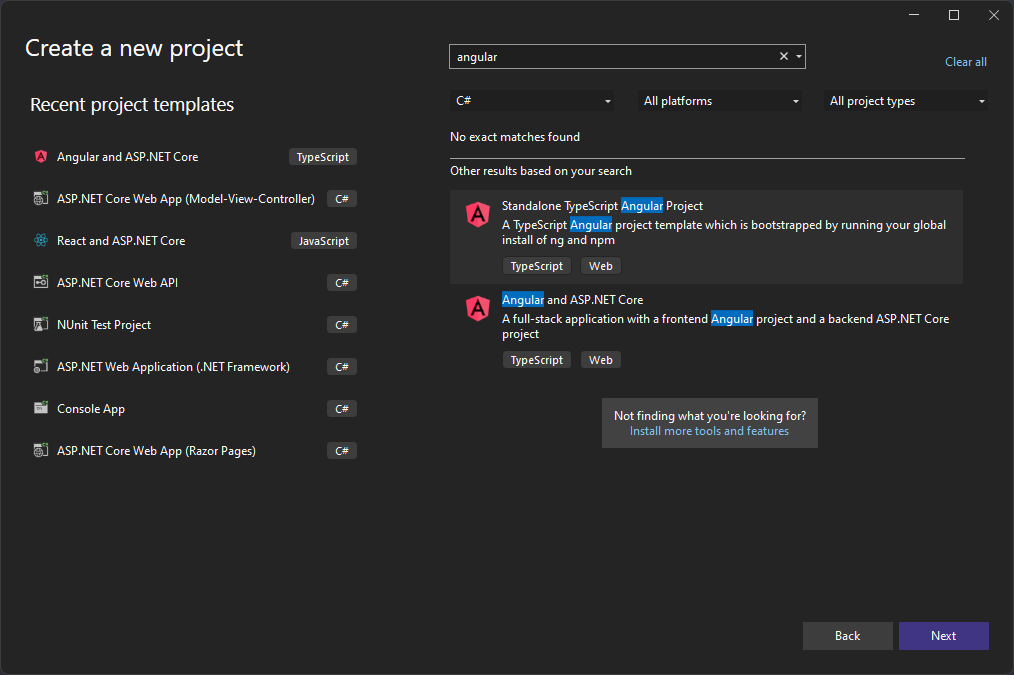
Task: Select the ASP.NET Core Web App (Razor Pages) icon
Action: pyautogui.click(x=40, y=450)
